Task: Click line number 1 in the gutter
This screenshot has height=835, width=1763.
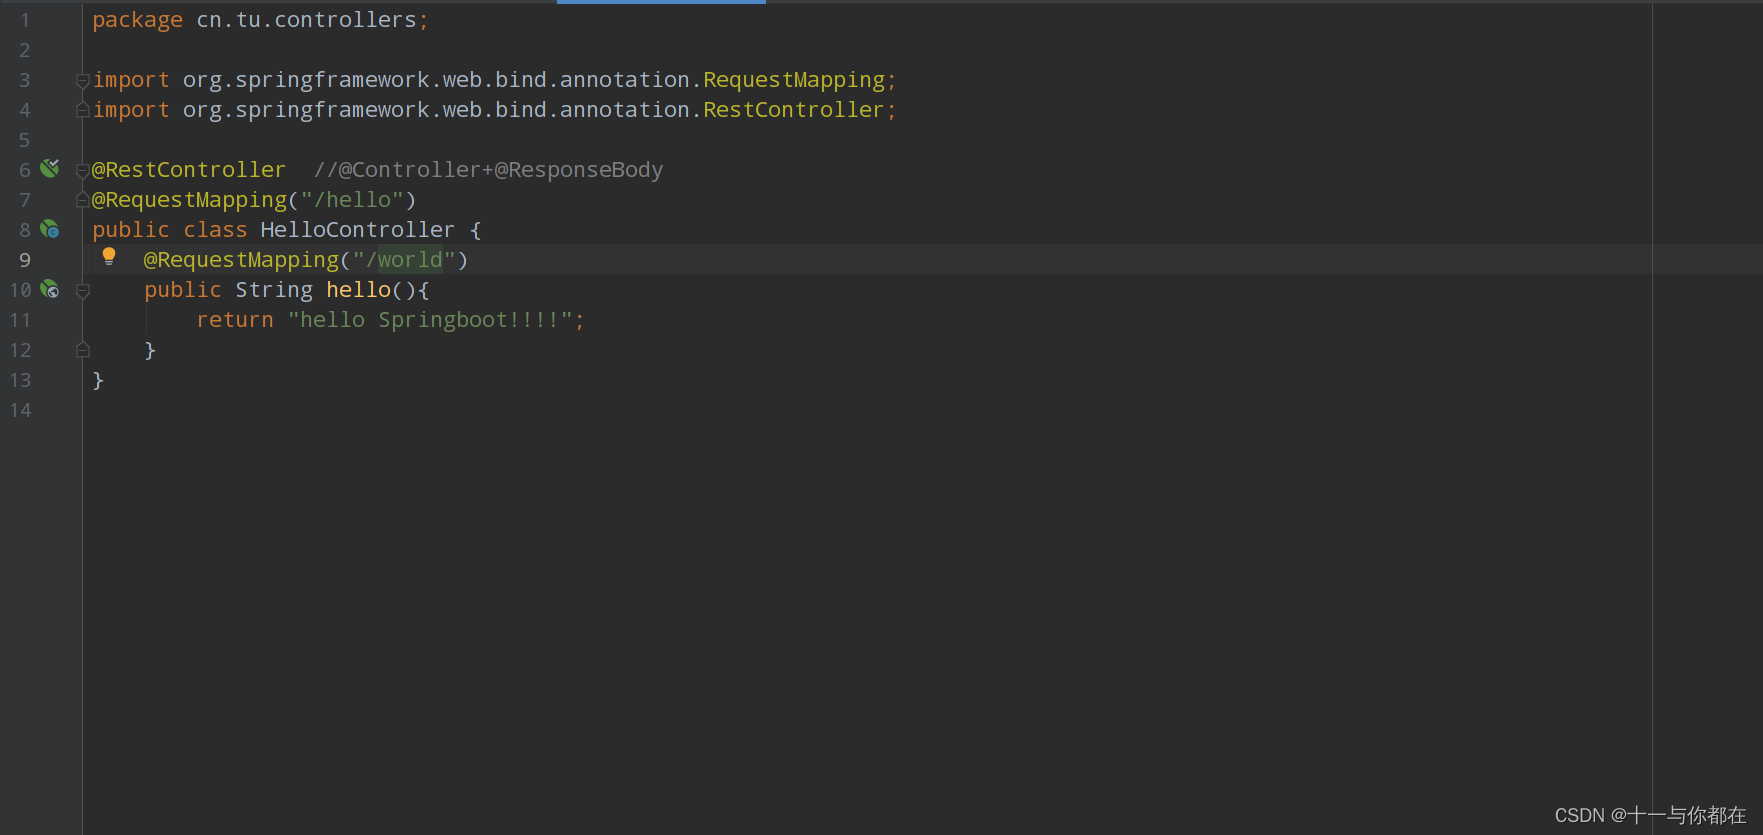Action: tap(25, 20)
